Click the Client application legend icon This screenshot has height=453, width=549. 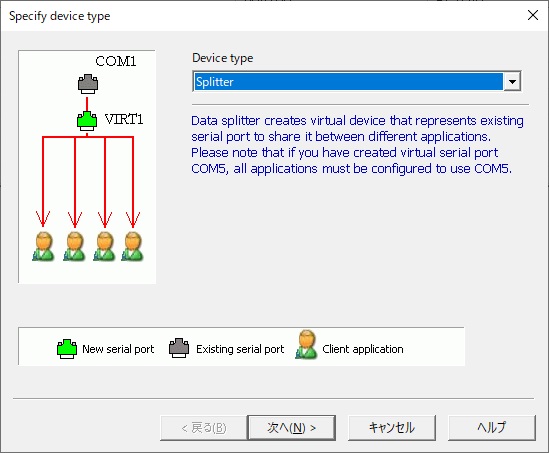(x=306, y=345)
